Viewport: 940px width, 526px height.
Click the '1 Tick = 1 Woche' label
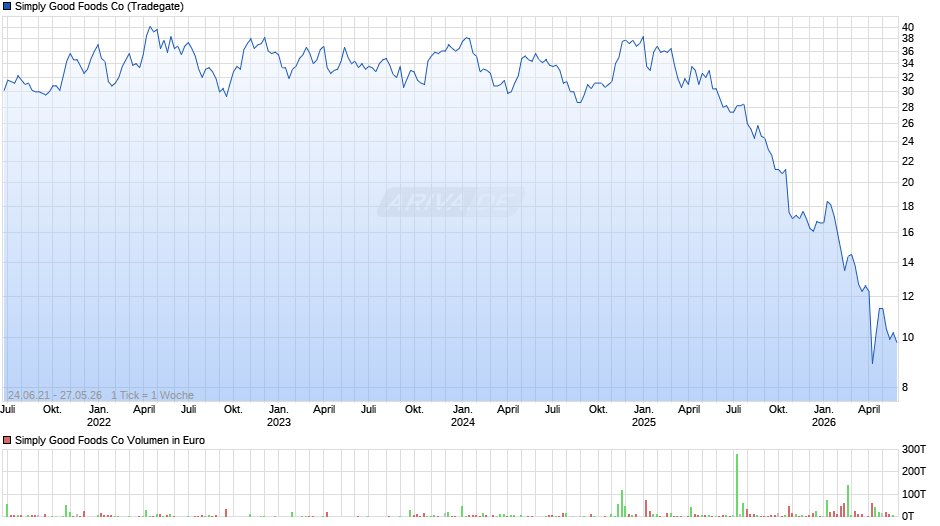152,395
